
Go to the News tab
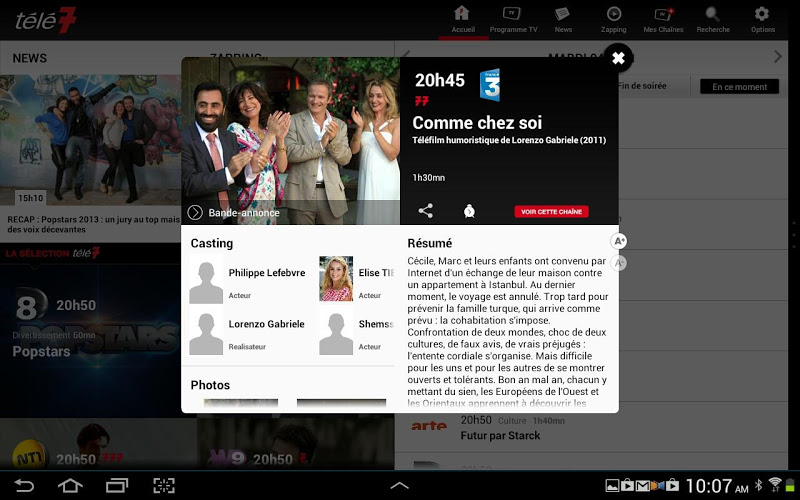[563, 19]
